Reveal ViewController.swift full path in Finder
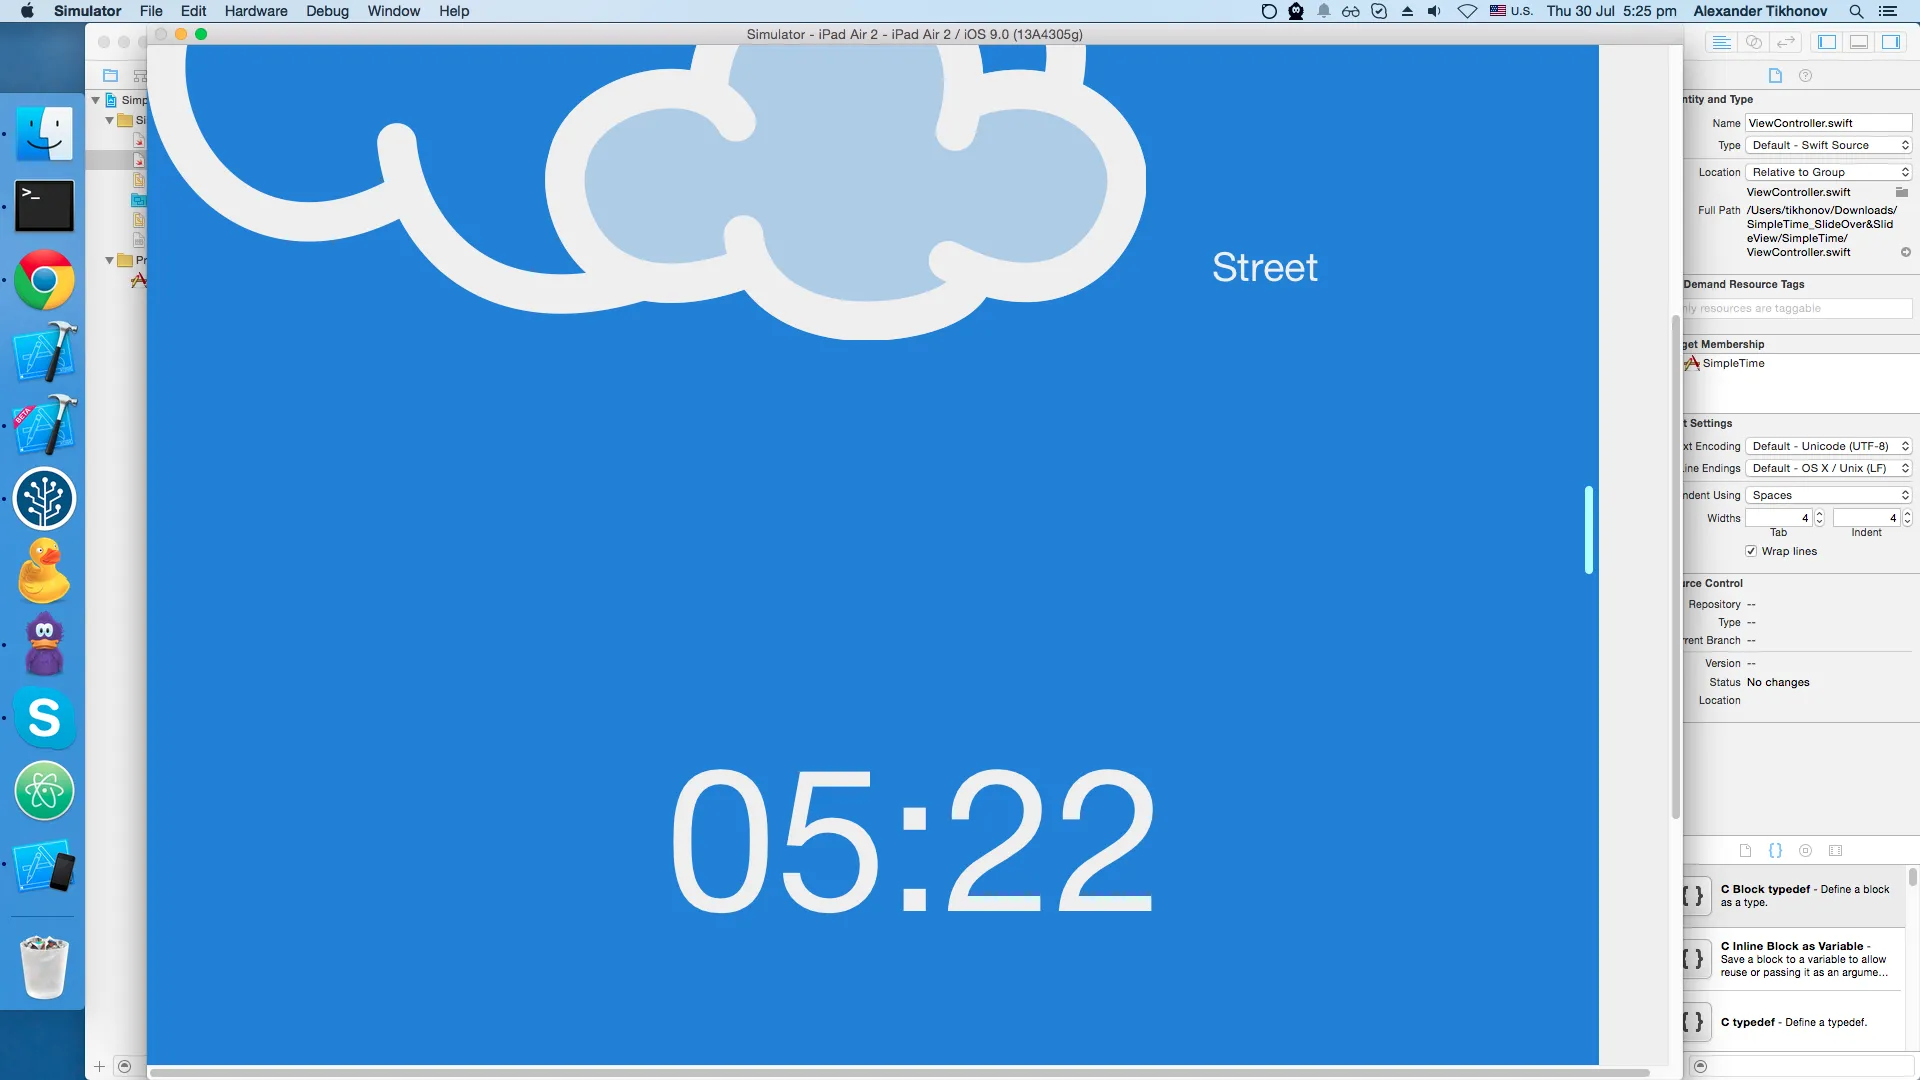Screen dimensions: 1920x1080 point(1906,252)
